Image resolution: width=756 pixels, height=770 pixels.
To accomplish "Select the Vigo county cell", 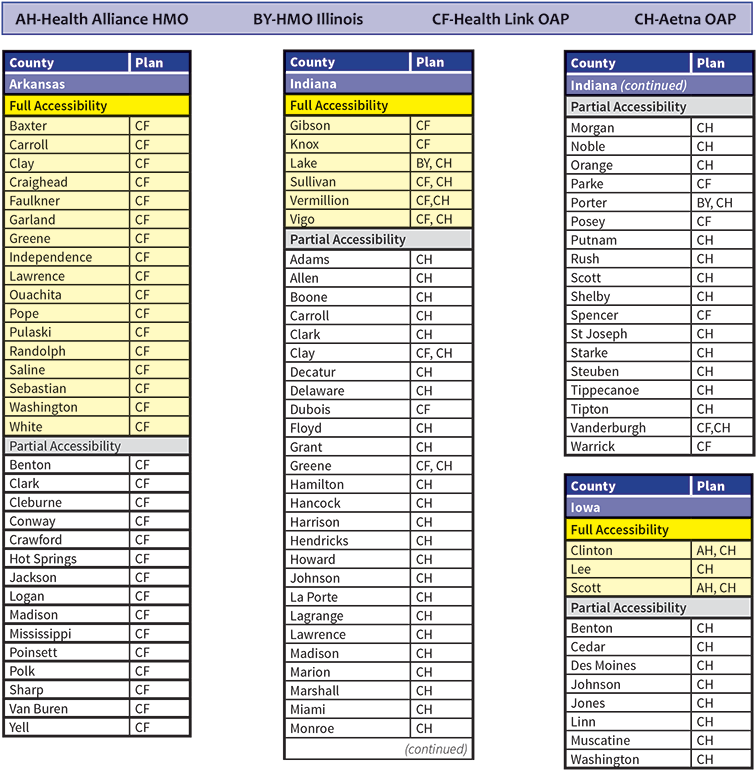I will [347, 219].
